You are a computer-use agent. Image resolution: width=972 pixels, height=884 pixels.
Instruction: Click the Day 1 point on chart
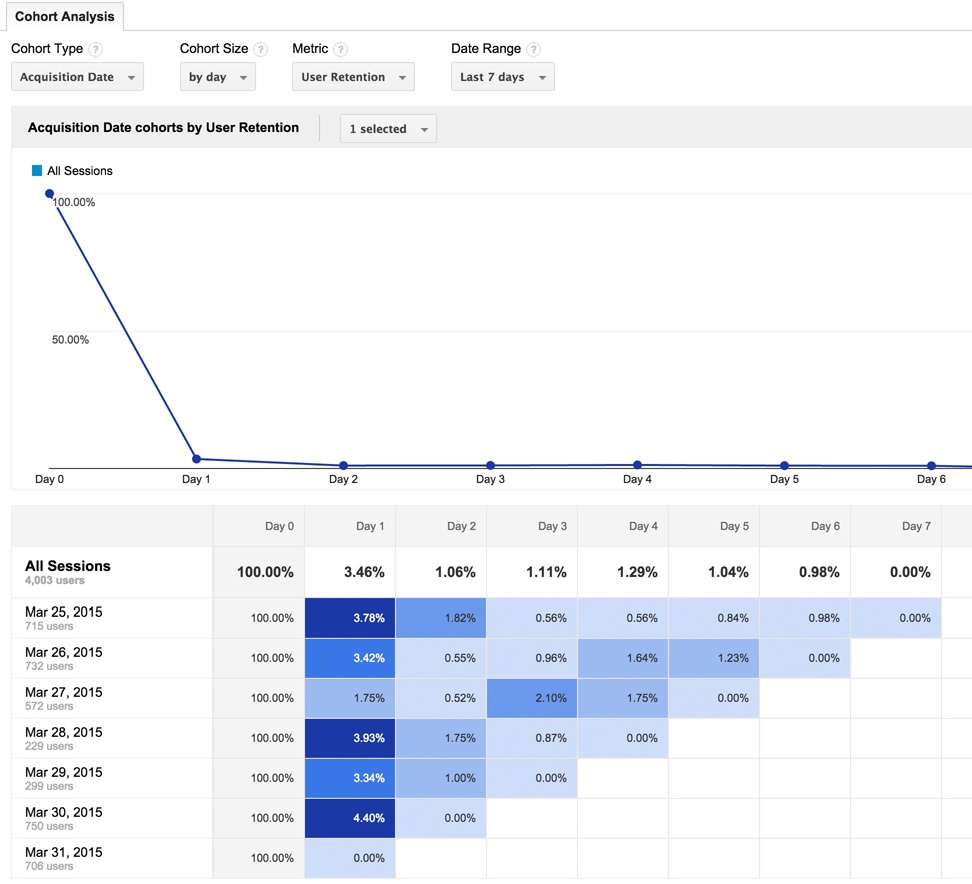[196, 459]
